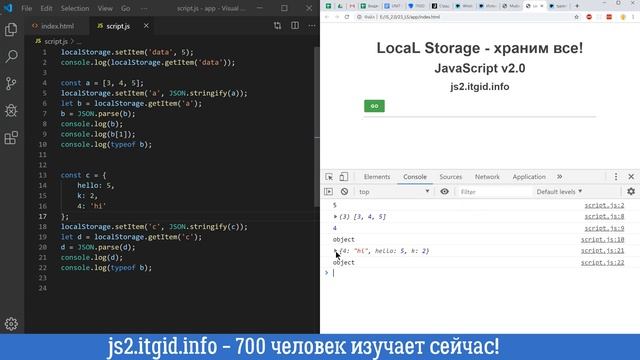640x360 pixels.
Task: Toggle the console sidebar
Action: (329, 191)
